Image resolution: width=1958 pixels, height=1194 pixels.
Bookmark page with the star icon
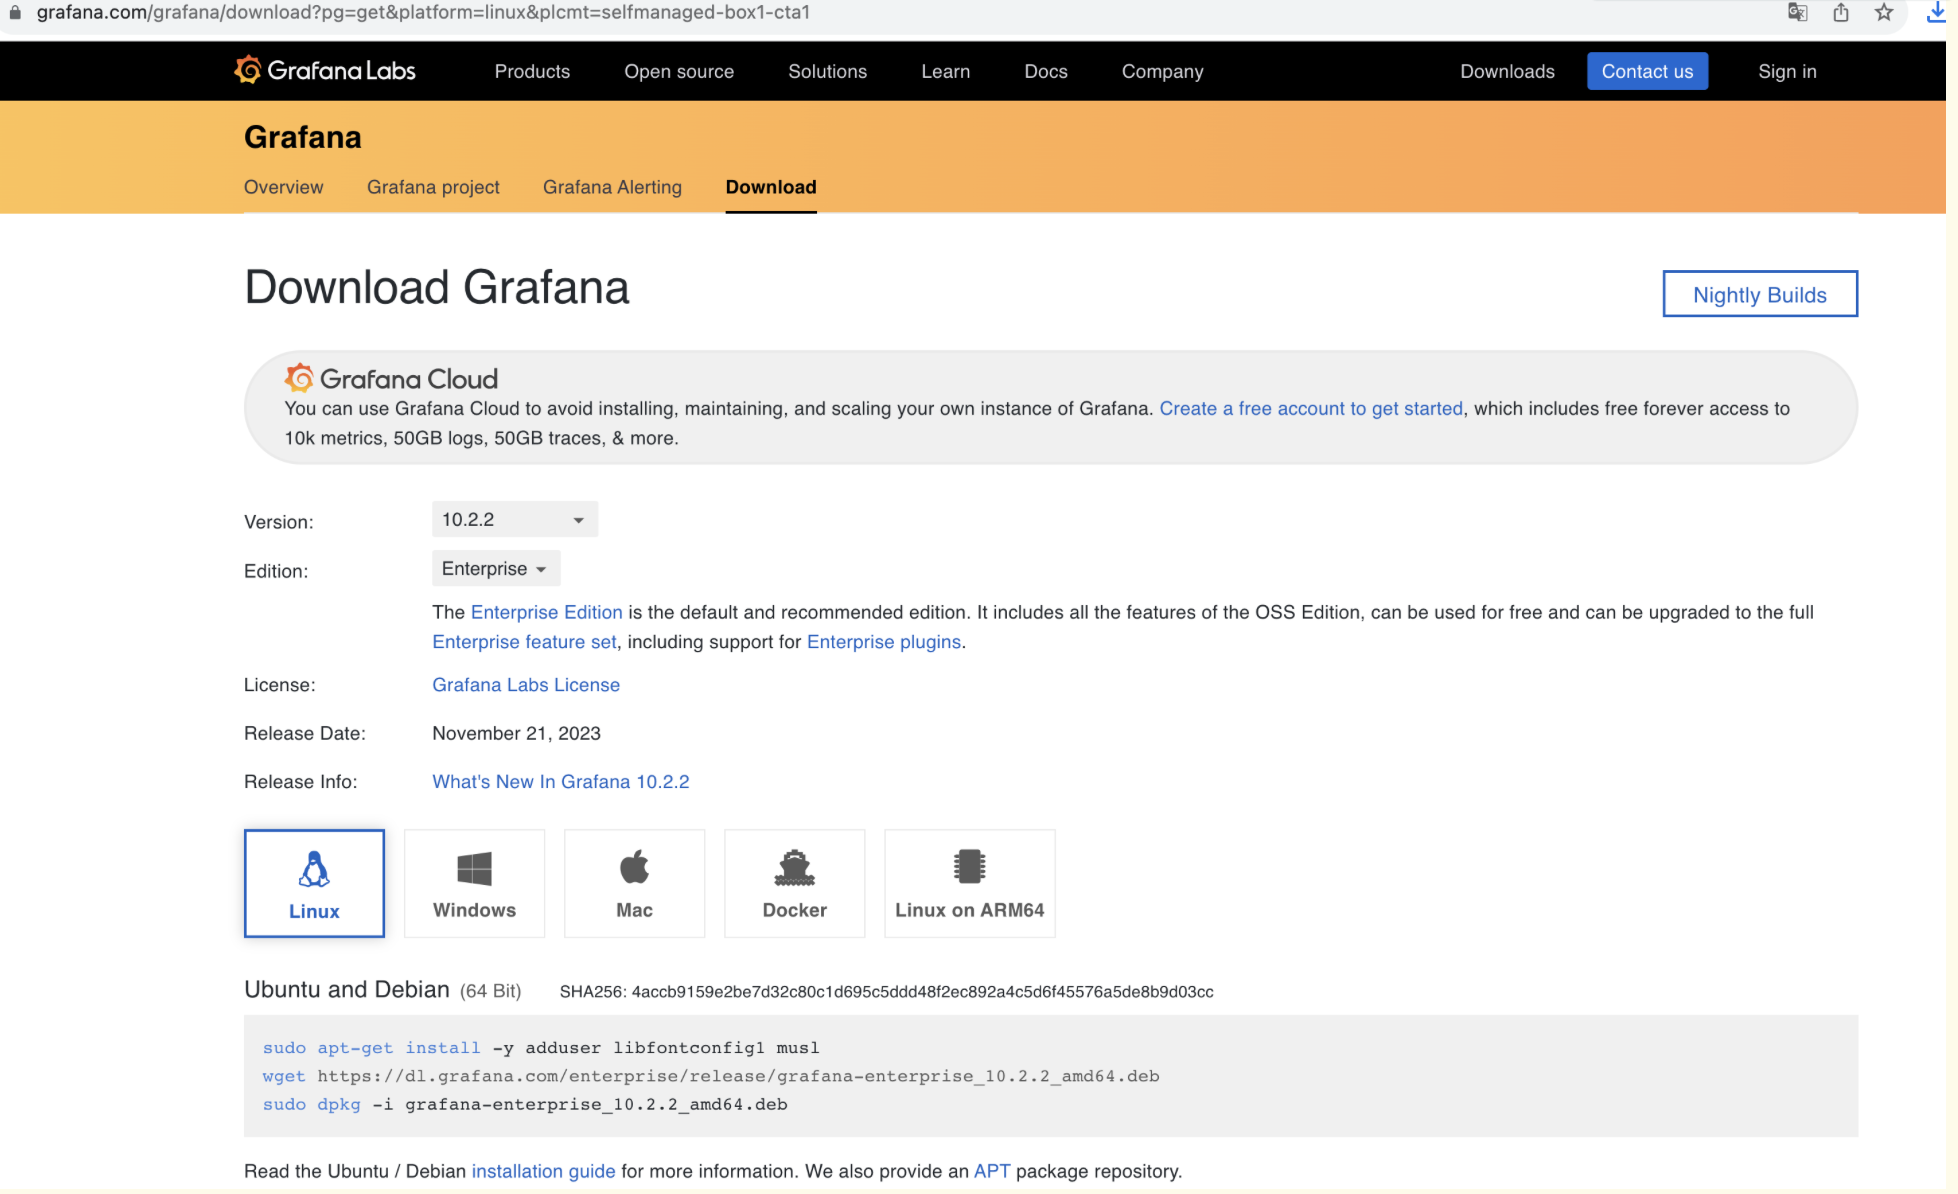tap(1884, 13)
